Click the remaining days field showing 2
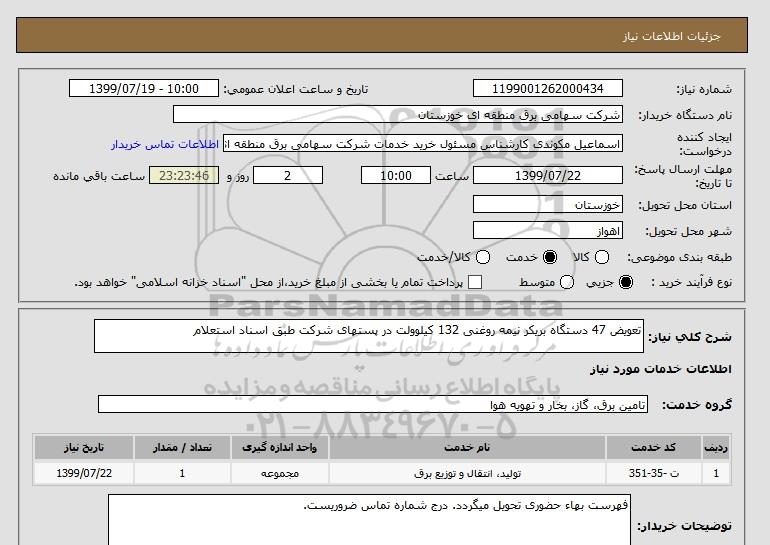The width and height of the screenshot is (770, 545). (x=287, y=175)
